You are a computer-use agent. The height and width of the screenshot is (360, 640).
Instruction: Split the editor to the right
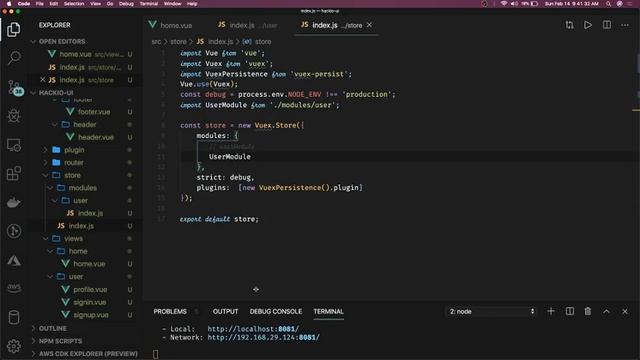[607, 25]
